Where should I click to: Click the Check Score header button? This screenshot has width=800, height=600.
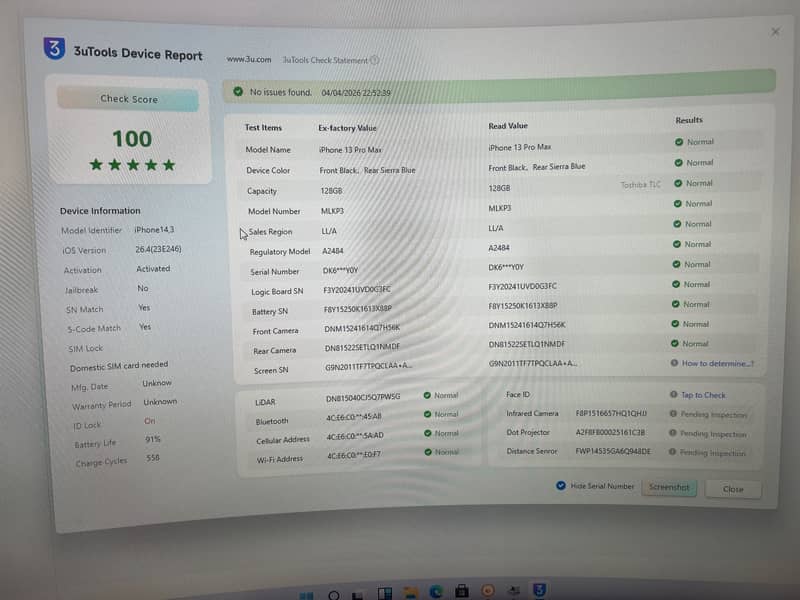coord(128,99)
